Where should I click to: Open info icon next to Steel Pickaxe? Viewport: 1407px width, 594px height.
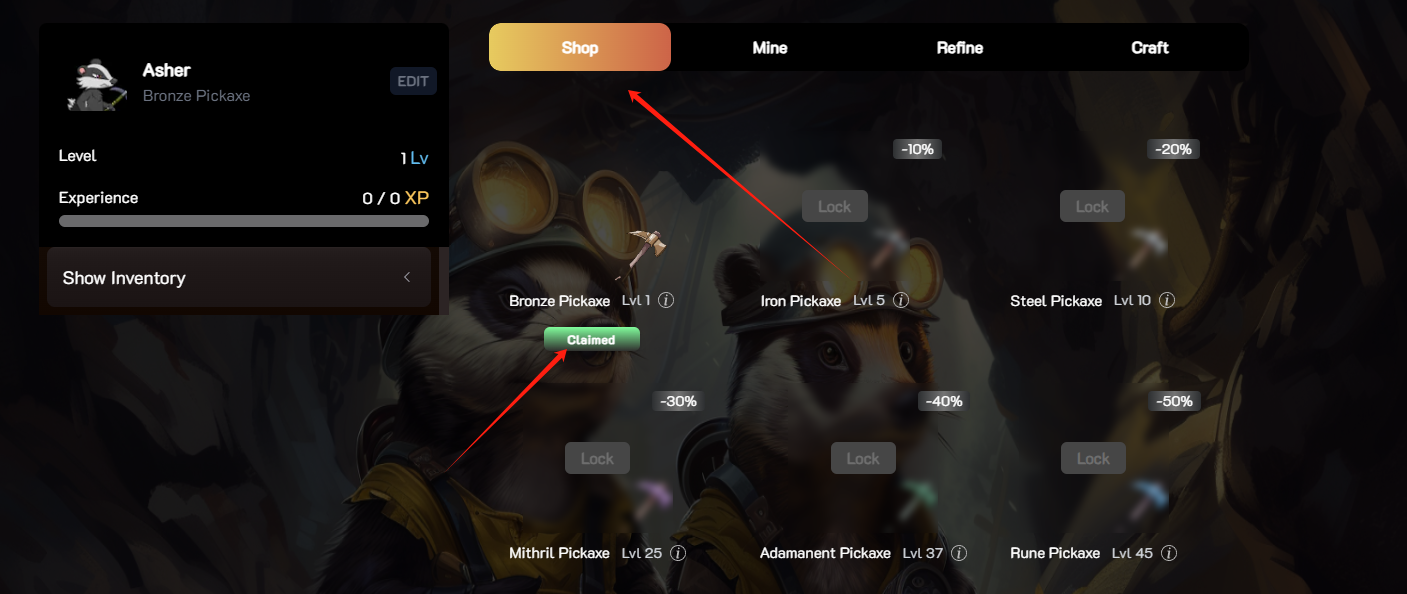[1166, 300]
